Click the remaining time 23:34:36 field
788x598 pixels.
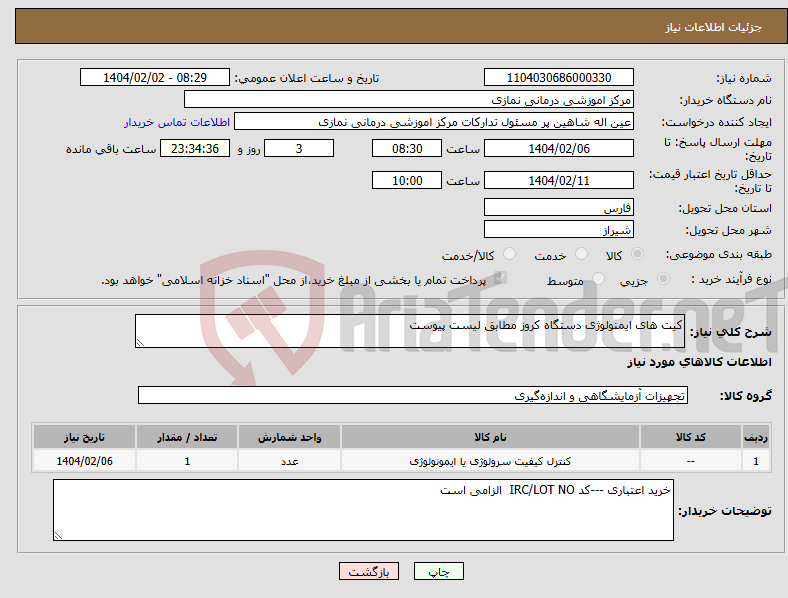(x=195, y=148)
